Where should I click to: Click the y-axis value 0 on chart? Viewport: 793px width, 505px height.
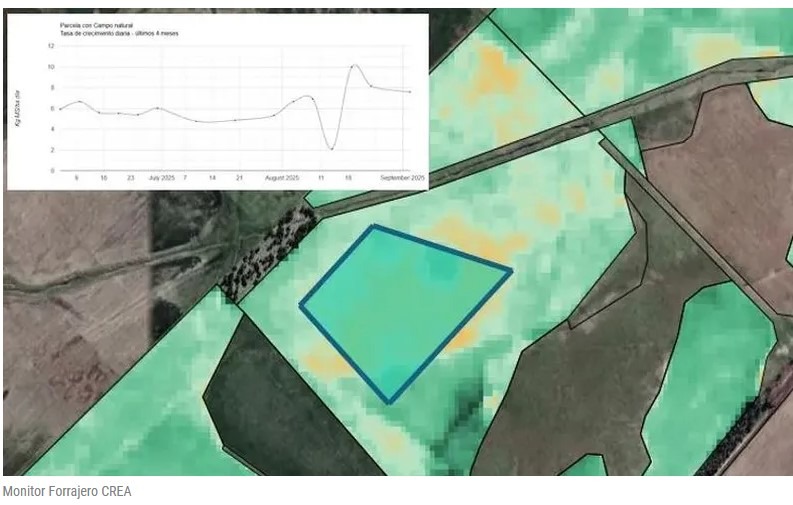pos(51,171)
